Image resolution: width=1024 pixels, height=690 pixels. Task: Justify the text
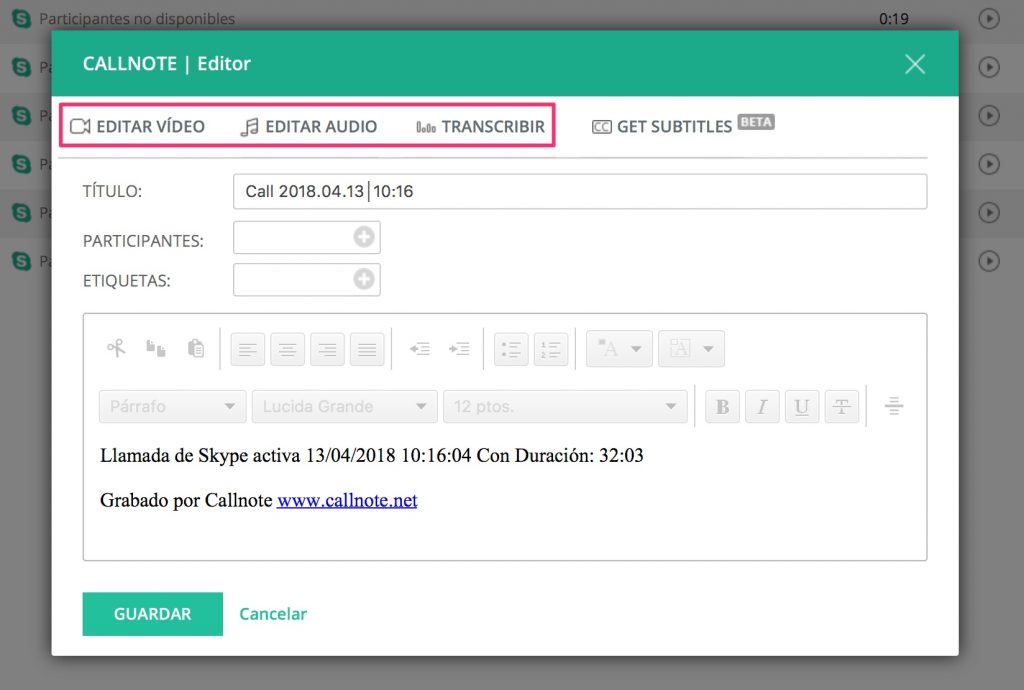(367, 349)
